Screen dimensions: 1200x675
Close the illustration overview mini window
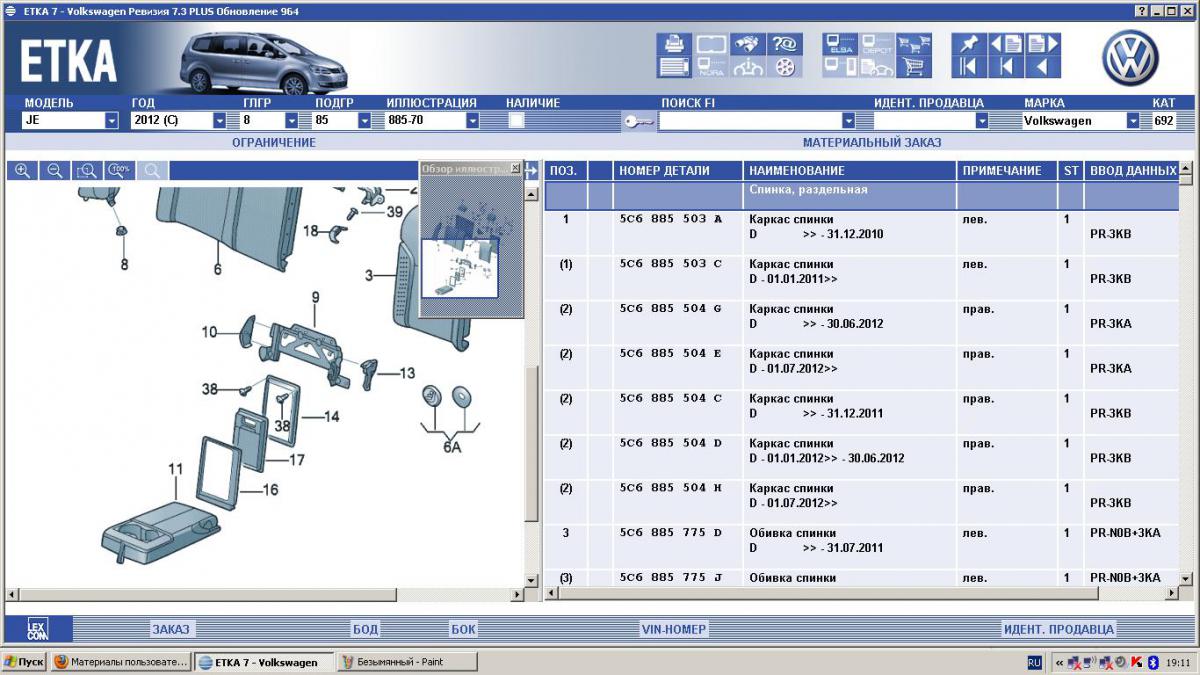[x=515, y=168]
